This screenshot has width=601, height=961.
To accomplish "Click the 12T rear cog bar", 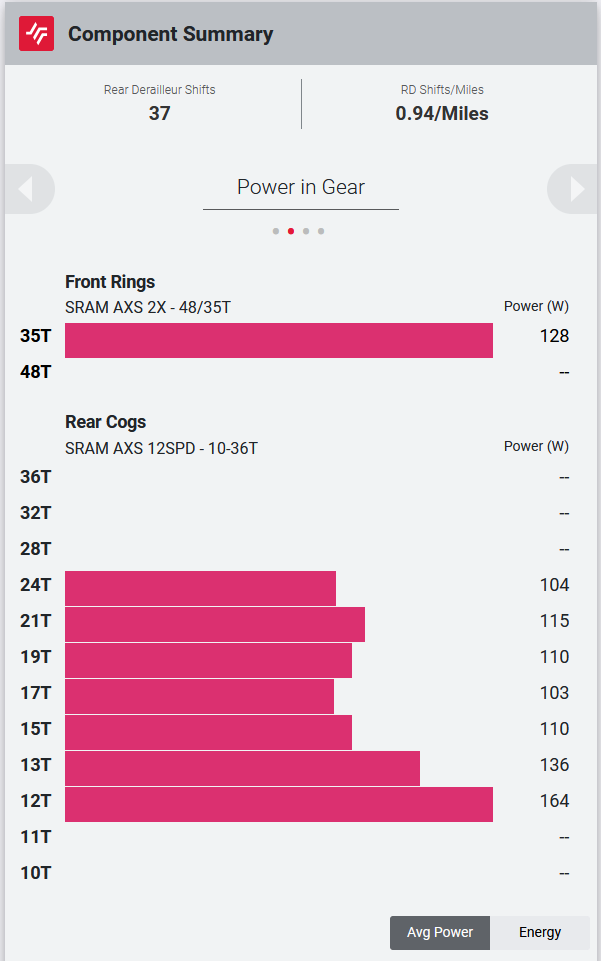I will [x=279, y=804].
